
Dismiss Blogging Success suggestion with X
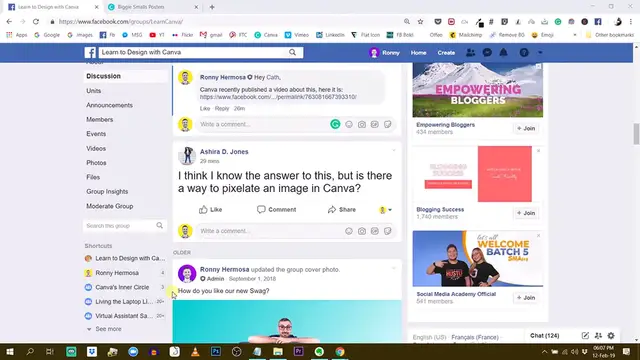pos(538,151)
